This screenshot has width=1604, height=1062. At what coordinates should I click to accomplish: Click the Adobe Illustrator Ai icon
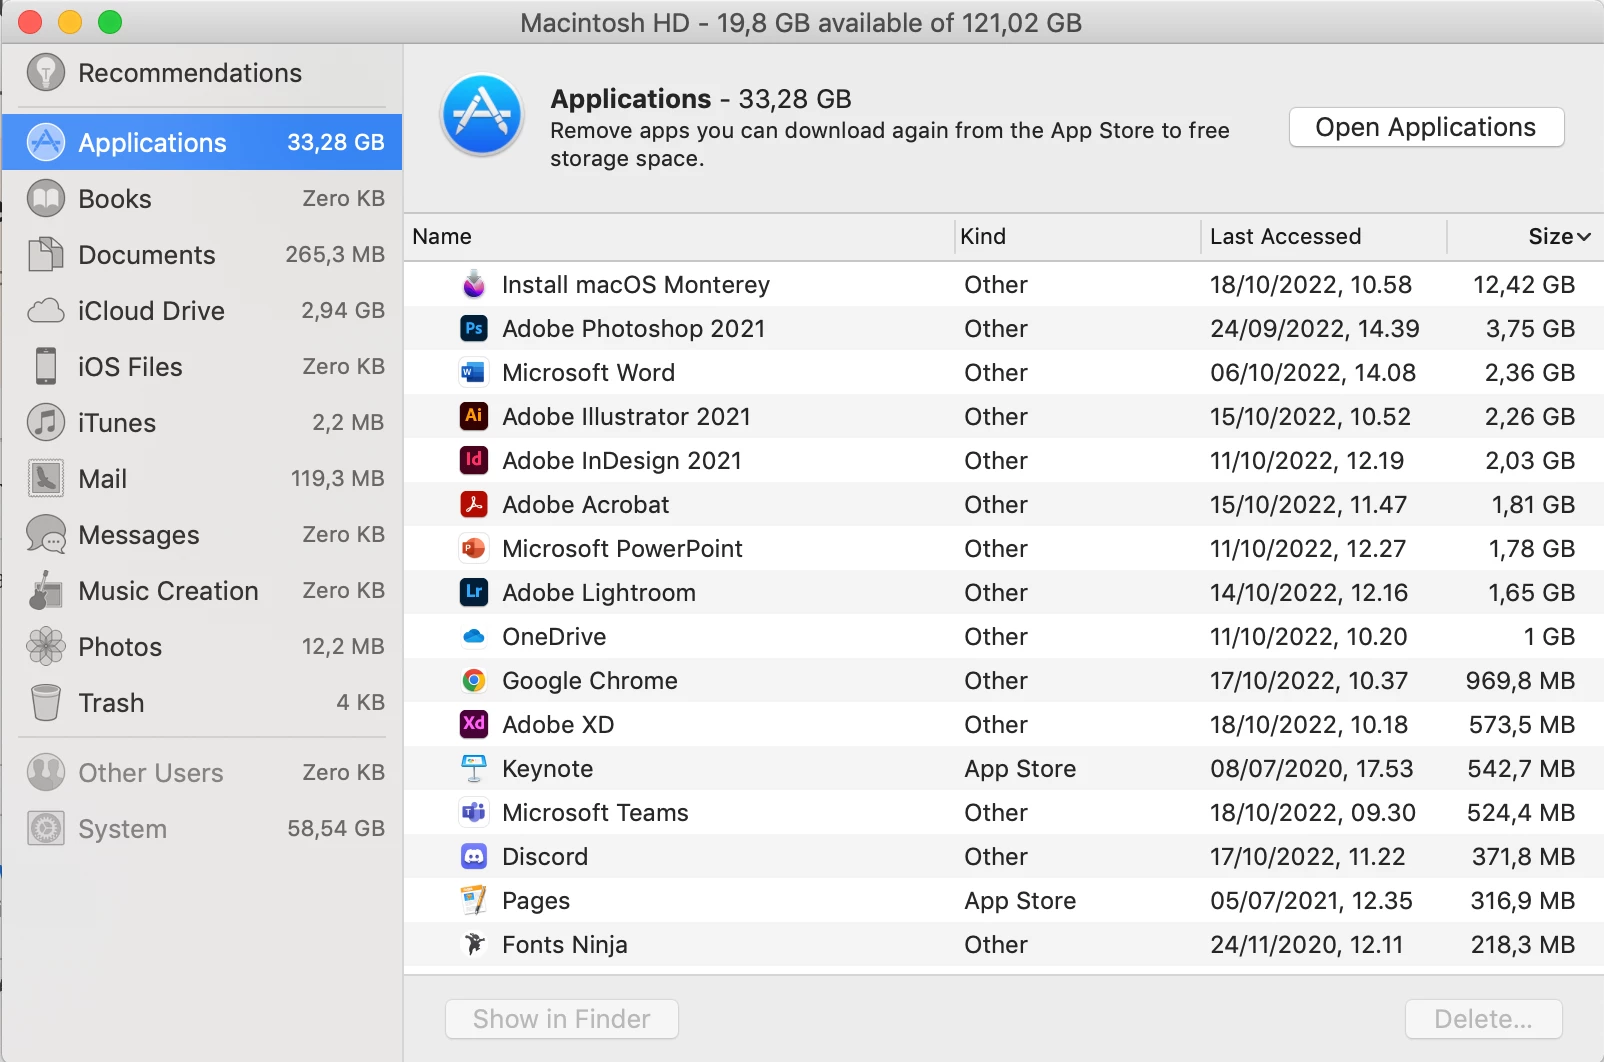coord(474,416)
